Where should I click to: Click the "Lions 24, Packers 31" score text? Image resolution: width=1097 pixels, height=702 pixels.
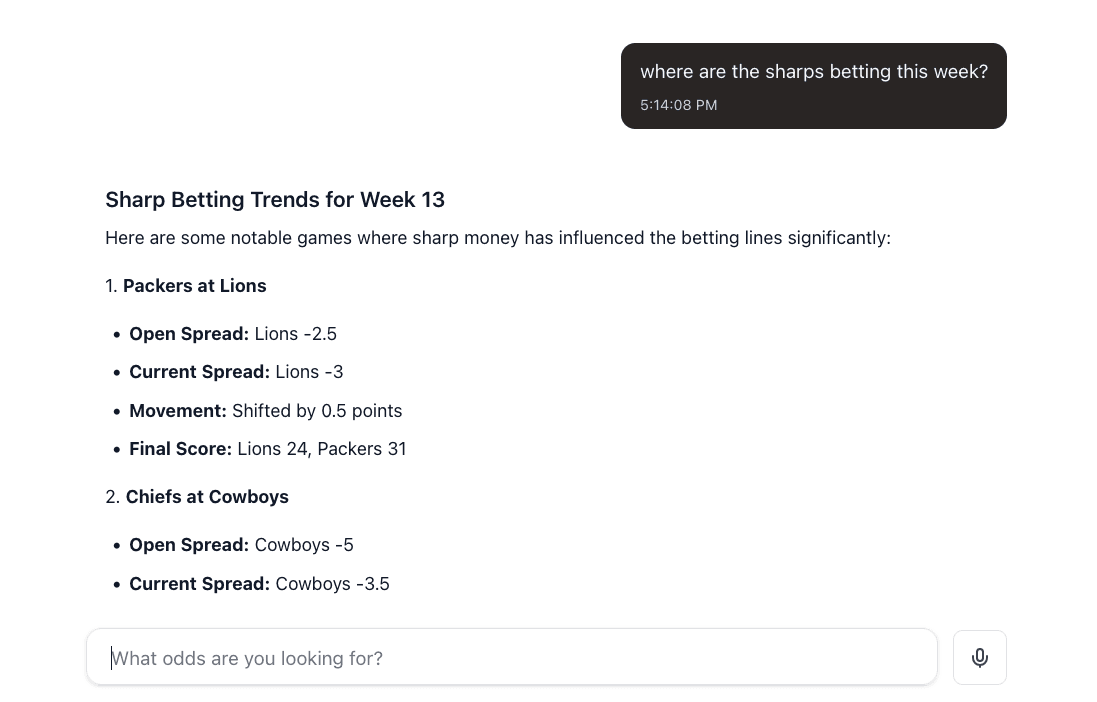(x=322, y=449)
